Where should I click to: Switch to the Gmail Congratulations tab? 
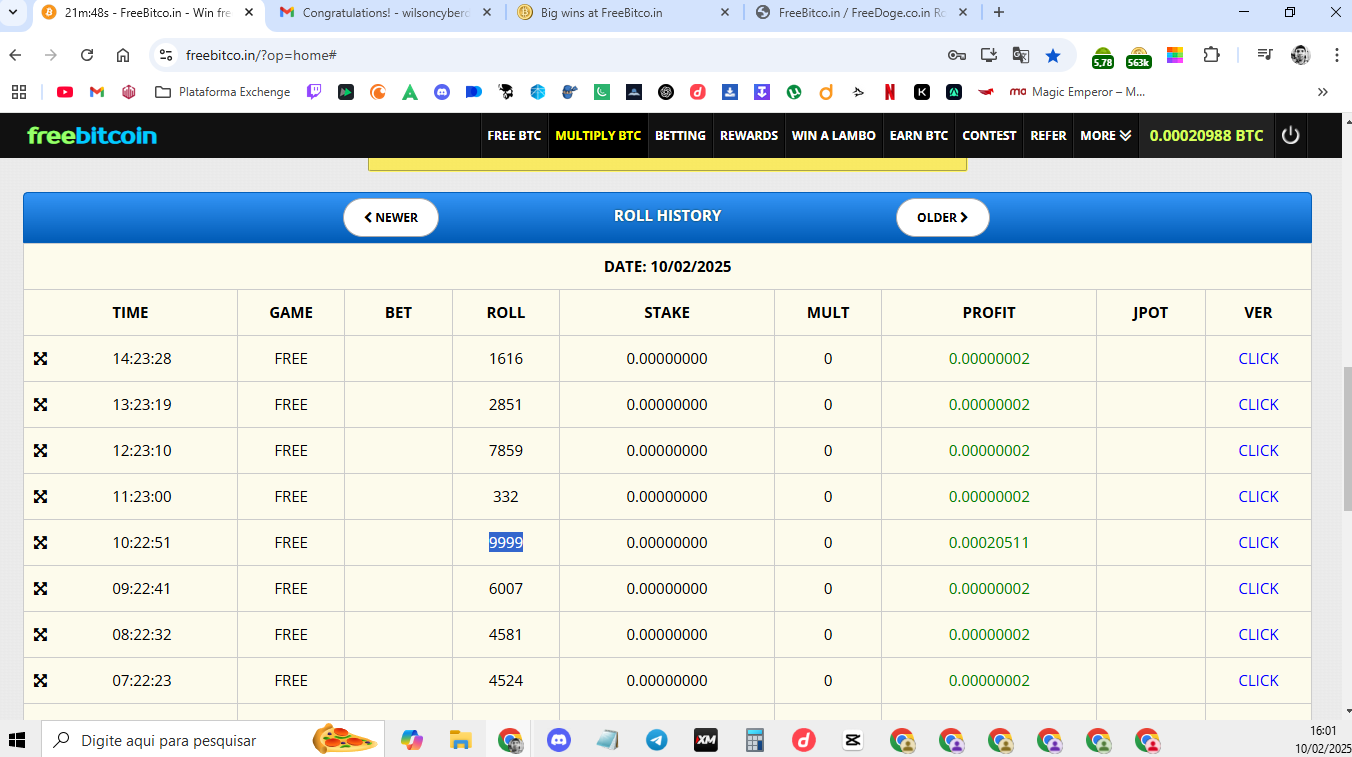385,13
